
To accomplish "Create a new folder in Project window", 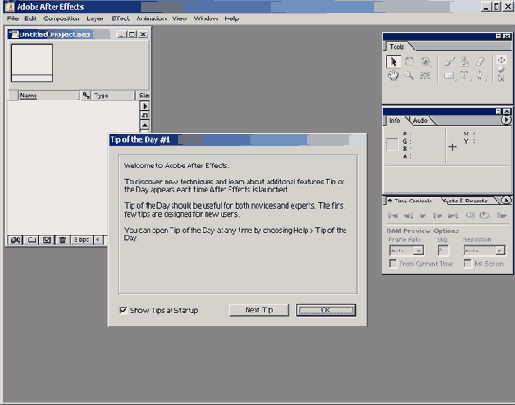I will point(31,240).
